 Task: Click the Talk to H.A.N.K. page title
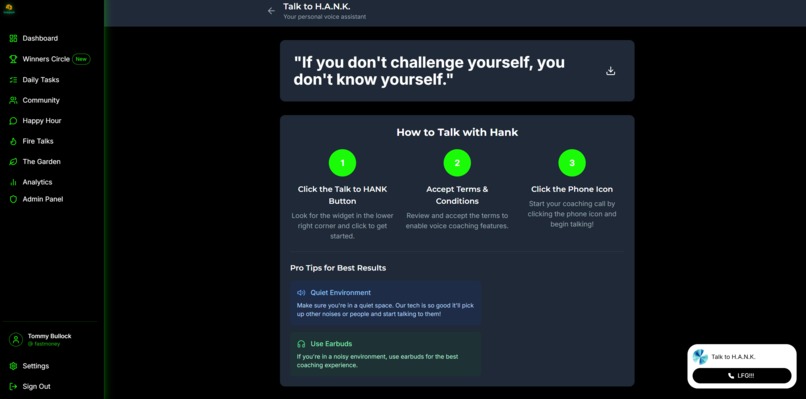pos(316,7)
